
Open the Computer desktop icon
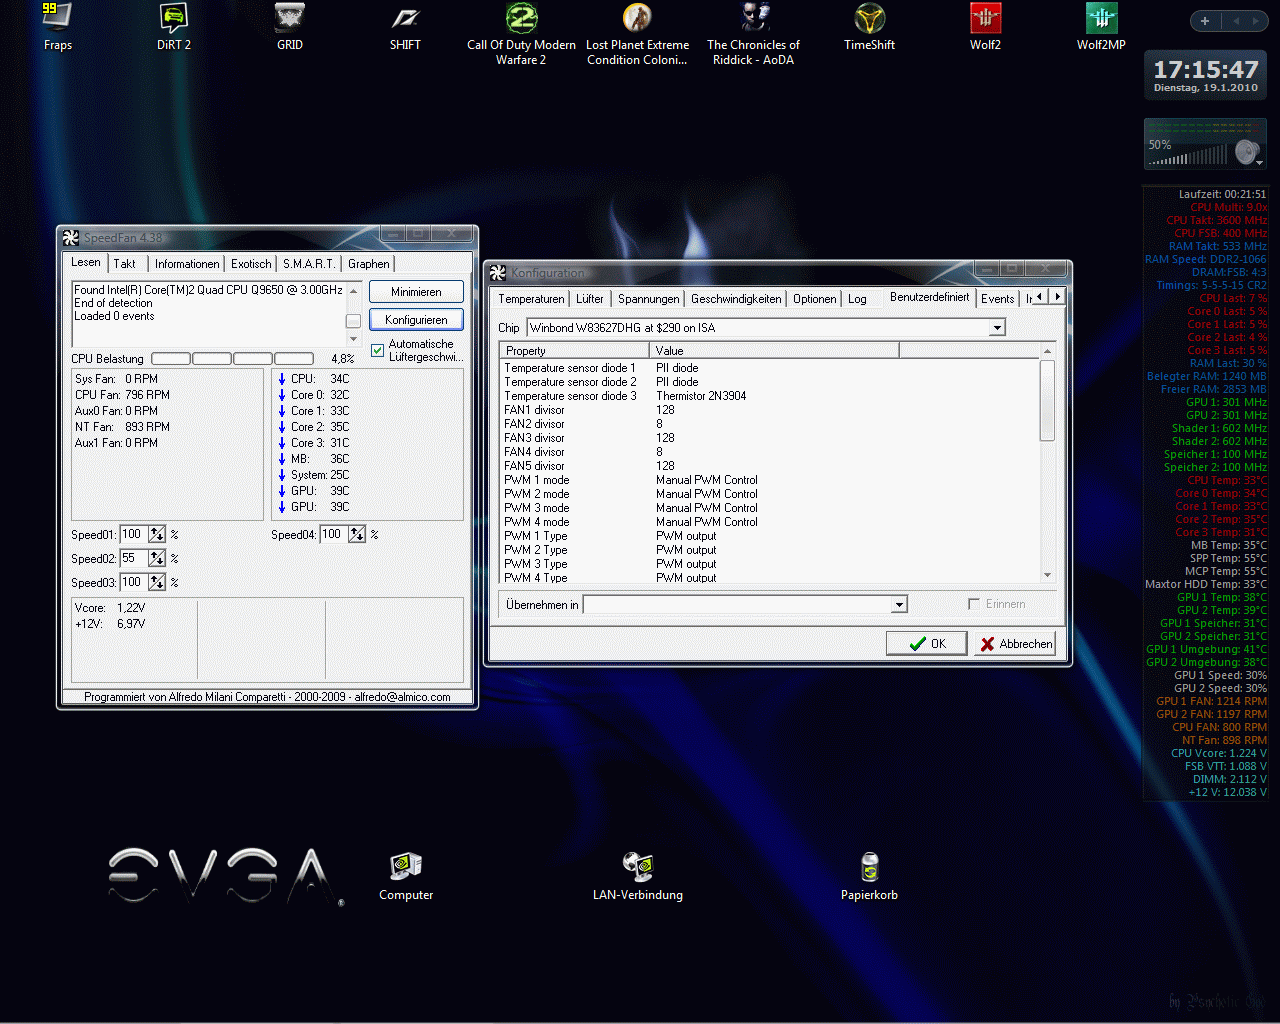(x=406, y=876)
